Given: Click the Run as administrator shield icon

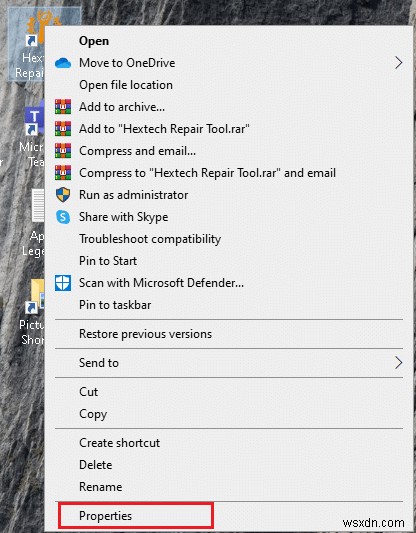Looking at the screenshot, I should [x=63, y=195].
